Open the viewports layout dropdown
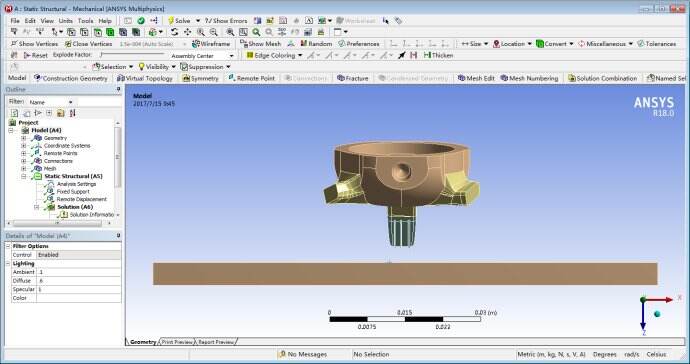690x364 pixels. [x=341, y=32]
